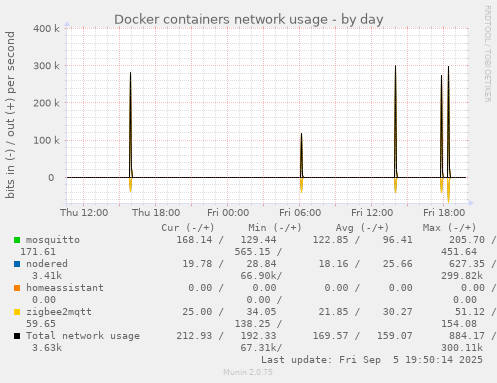Click the '400 k' y-axis label

pyautogui.click(x=46, y=29)
